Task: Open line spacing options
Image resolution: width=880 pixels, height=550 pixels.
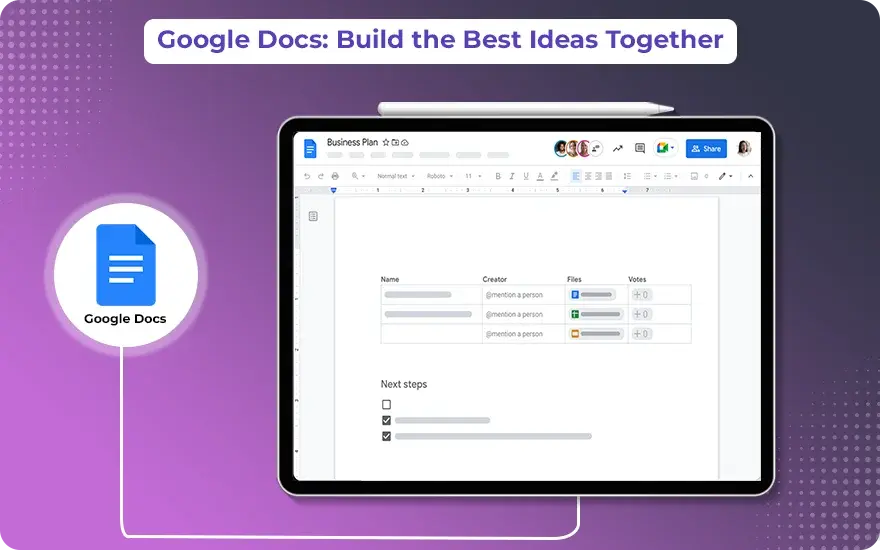Action: (627, 176)
